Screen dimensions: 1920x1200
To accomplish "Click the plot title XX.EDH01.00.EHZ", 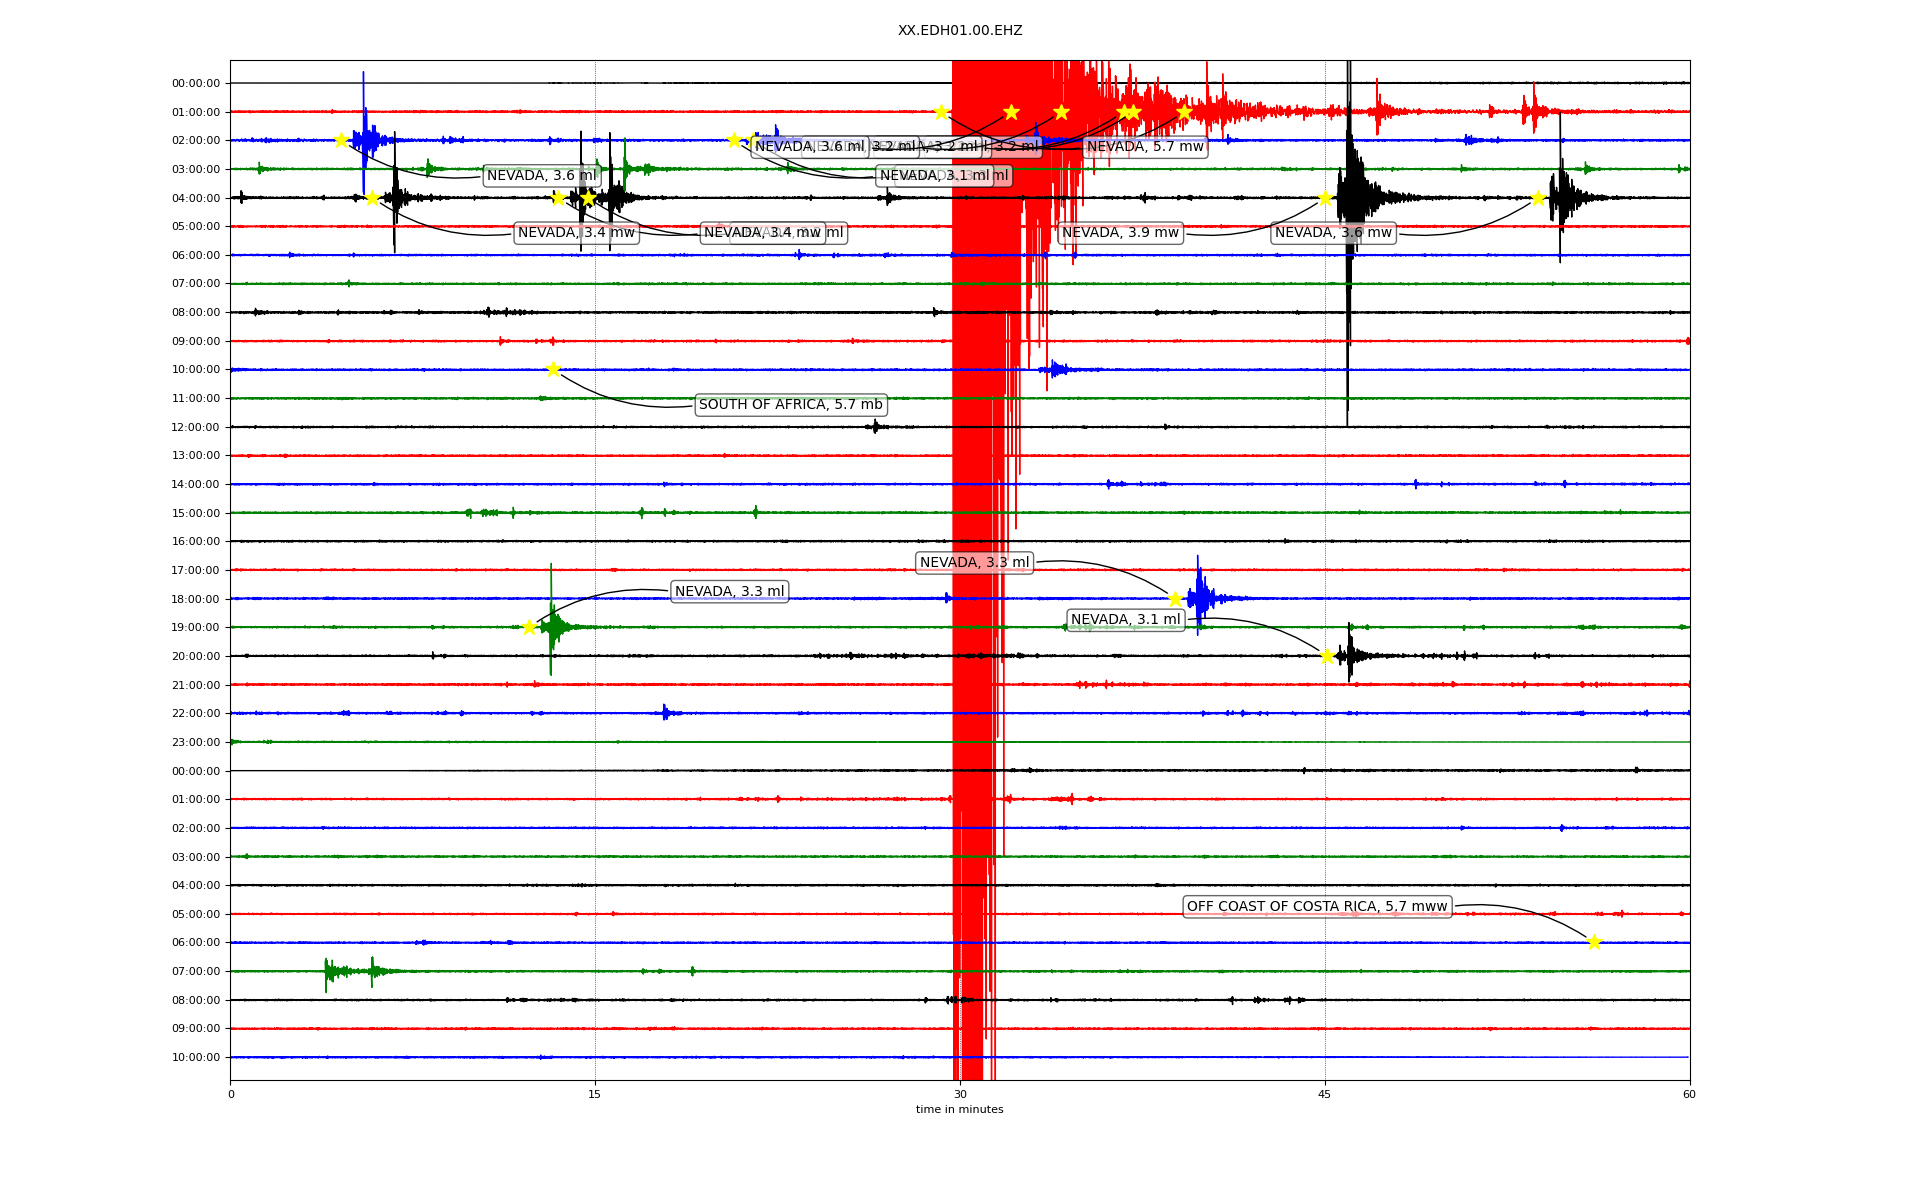I will click(x=959, y=31).
